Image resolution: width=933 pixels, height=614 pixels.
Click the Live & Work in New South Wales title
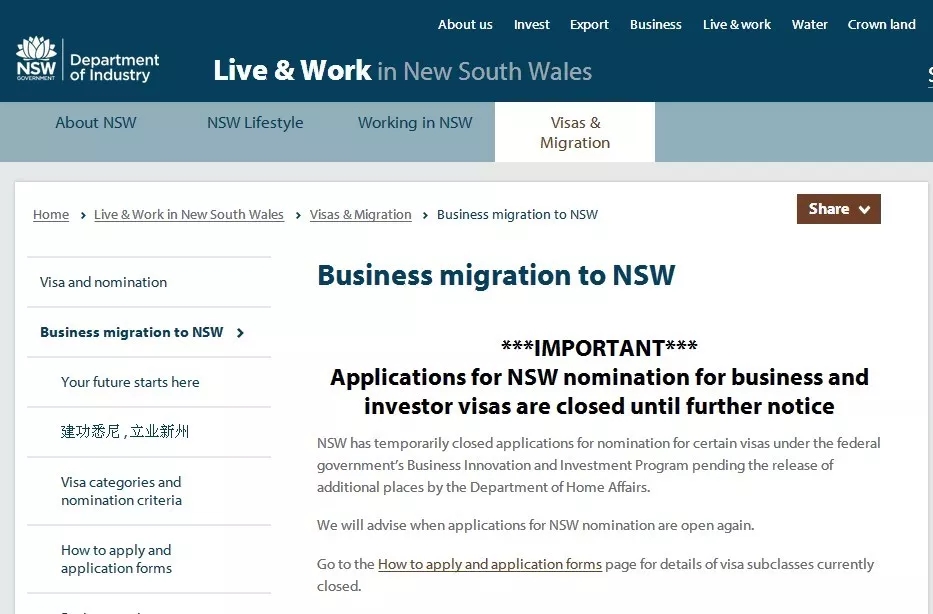point(403,70)
